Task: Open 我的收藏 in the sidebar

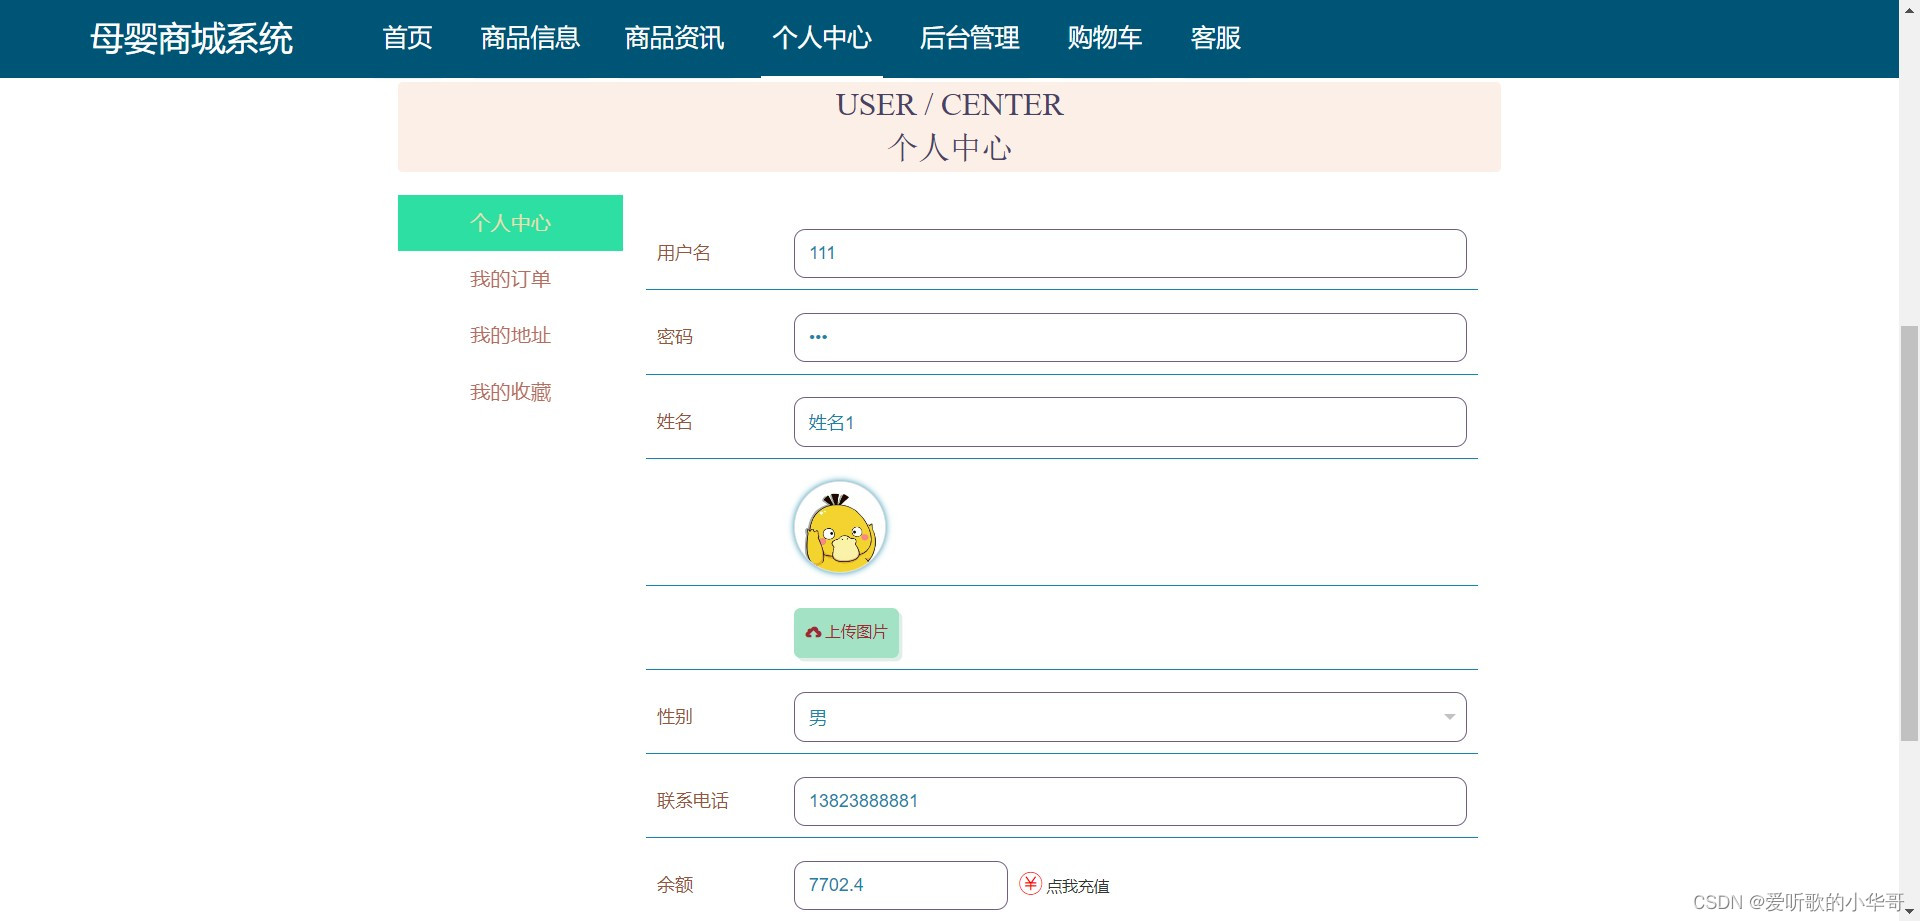Action: click(x=510, y=392)
